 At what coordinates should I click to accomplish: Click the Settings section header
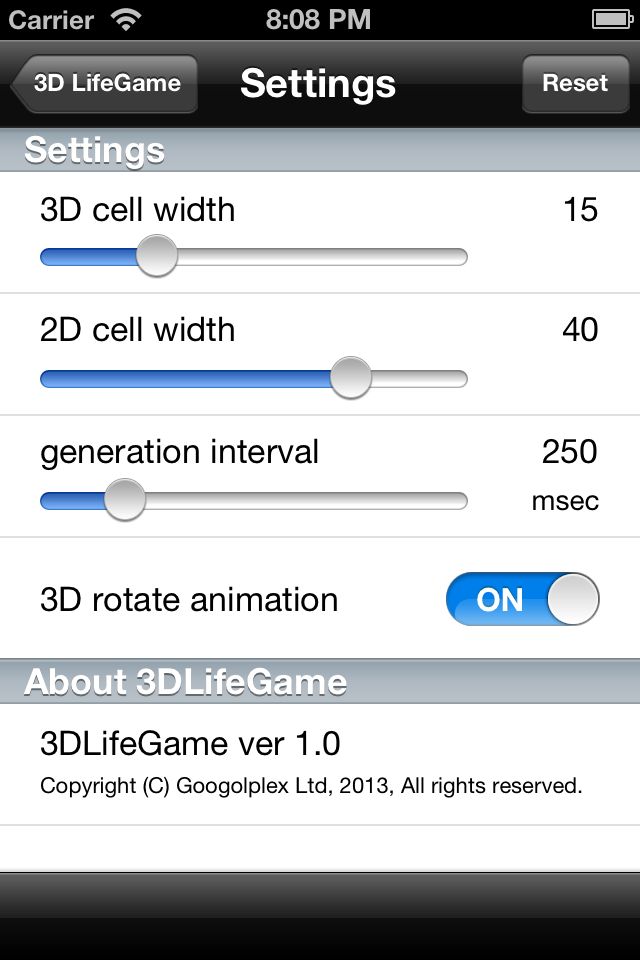click(320, 150)
